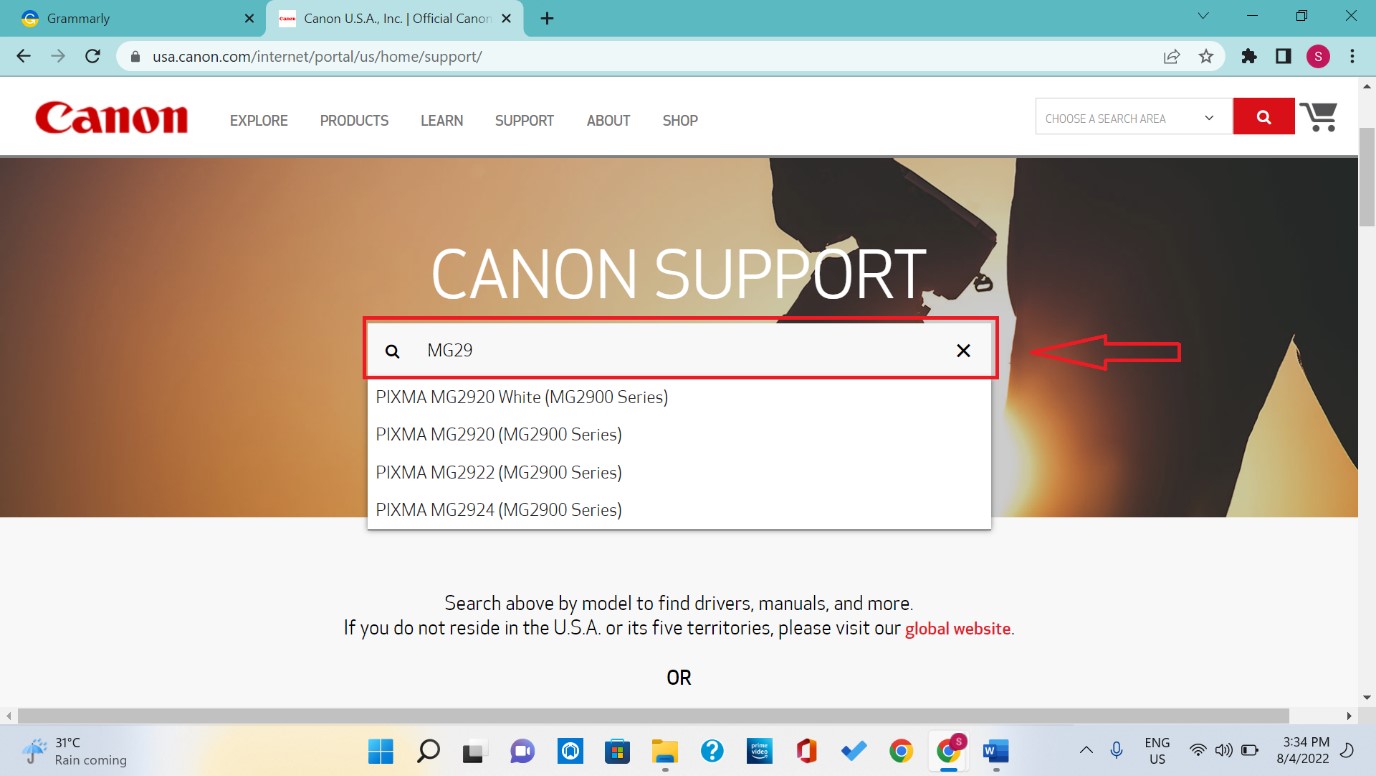Screen dimensions: 1376x776
Task: Clear the MG29 search with the X icon
Action: 963,350
